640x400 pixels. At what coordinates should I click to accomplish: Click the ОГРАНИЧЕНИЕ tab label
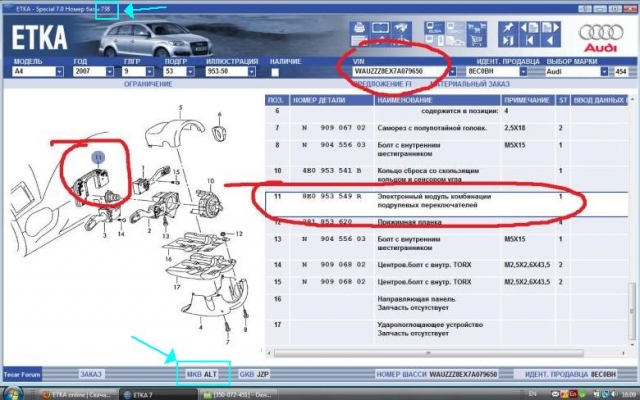[148, 84]
